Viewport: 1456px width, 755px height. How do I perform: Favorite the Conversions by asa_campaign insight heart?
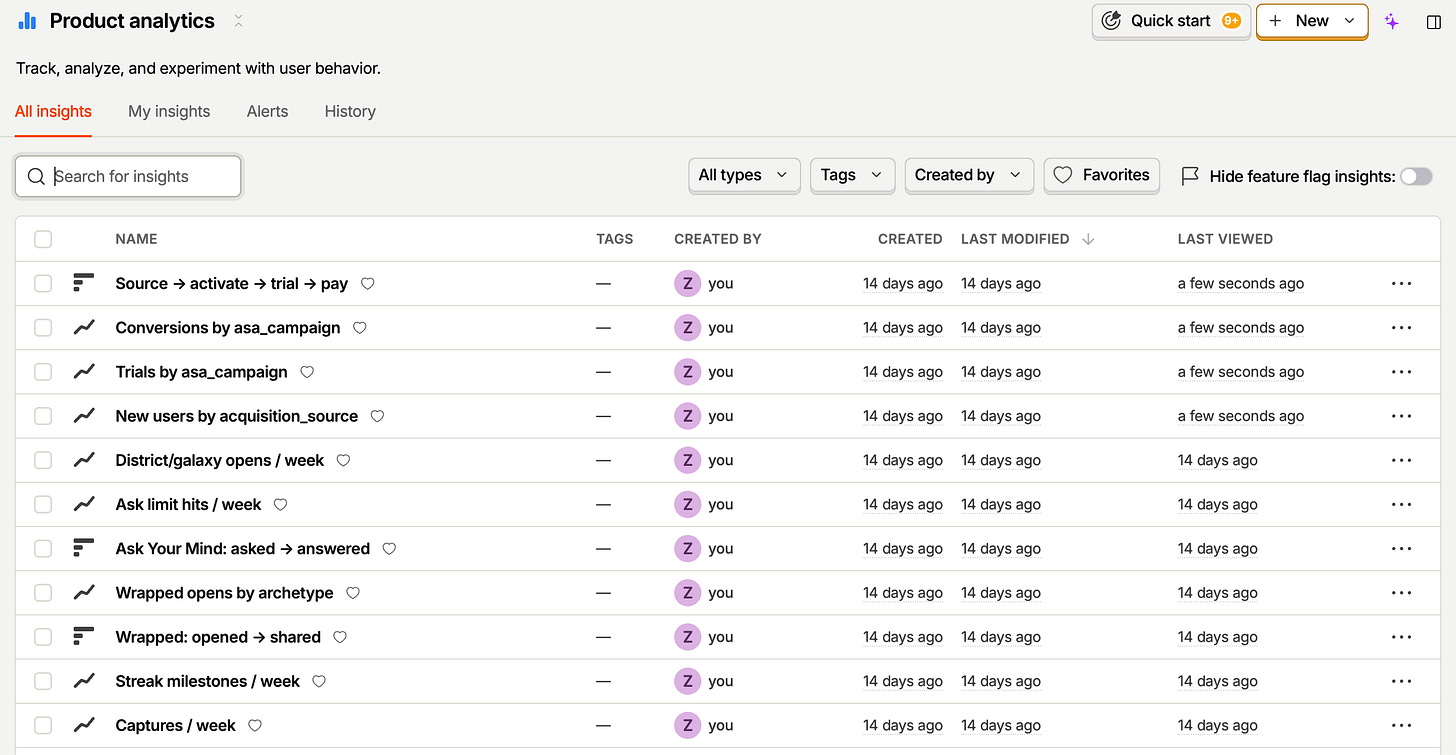(x=360, y=328)
